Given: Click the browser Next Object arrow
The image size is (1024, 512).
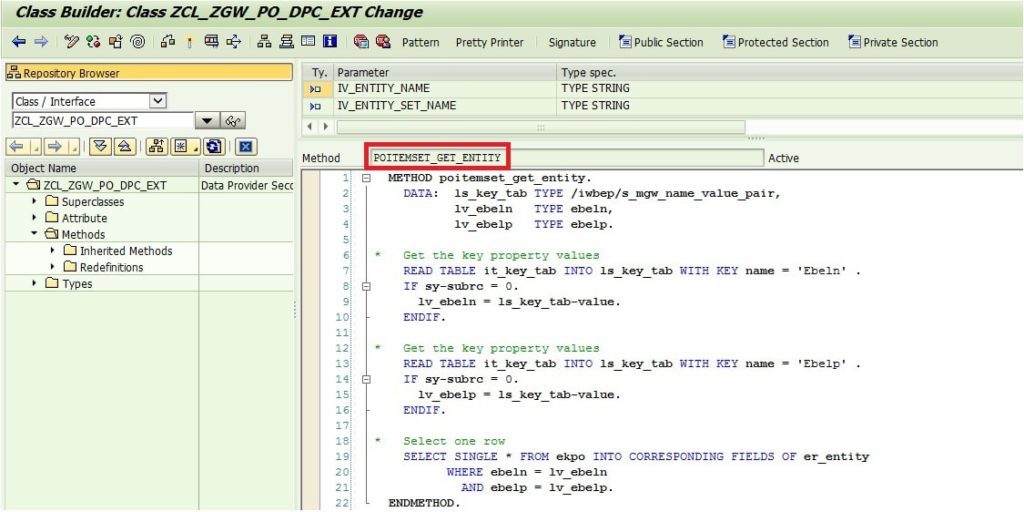Looking at the screenshot, I should pyautogui.click(x=57, y=146).
